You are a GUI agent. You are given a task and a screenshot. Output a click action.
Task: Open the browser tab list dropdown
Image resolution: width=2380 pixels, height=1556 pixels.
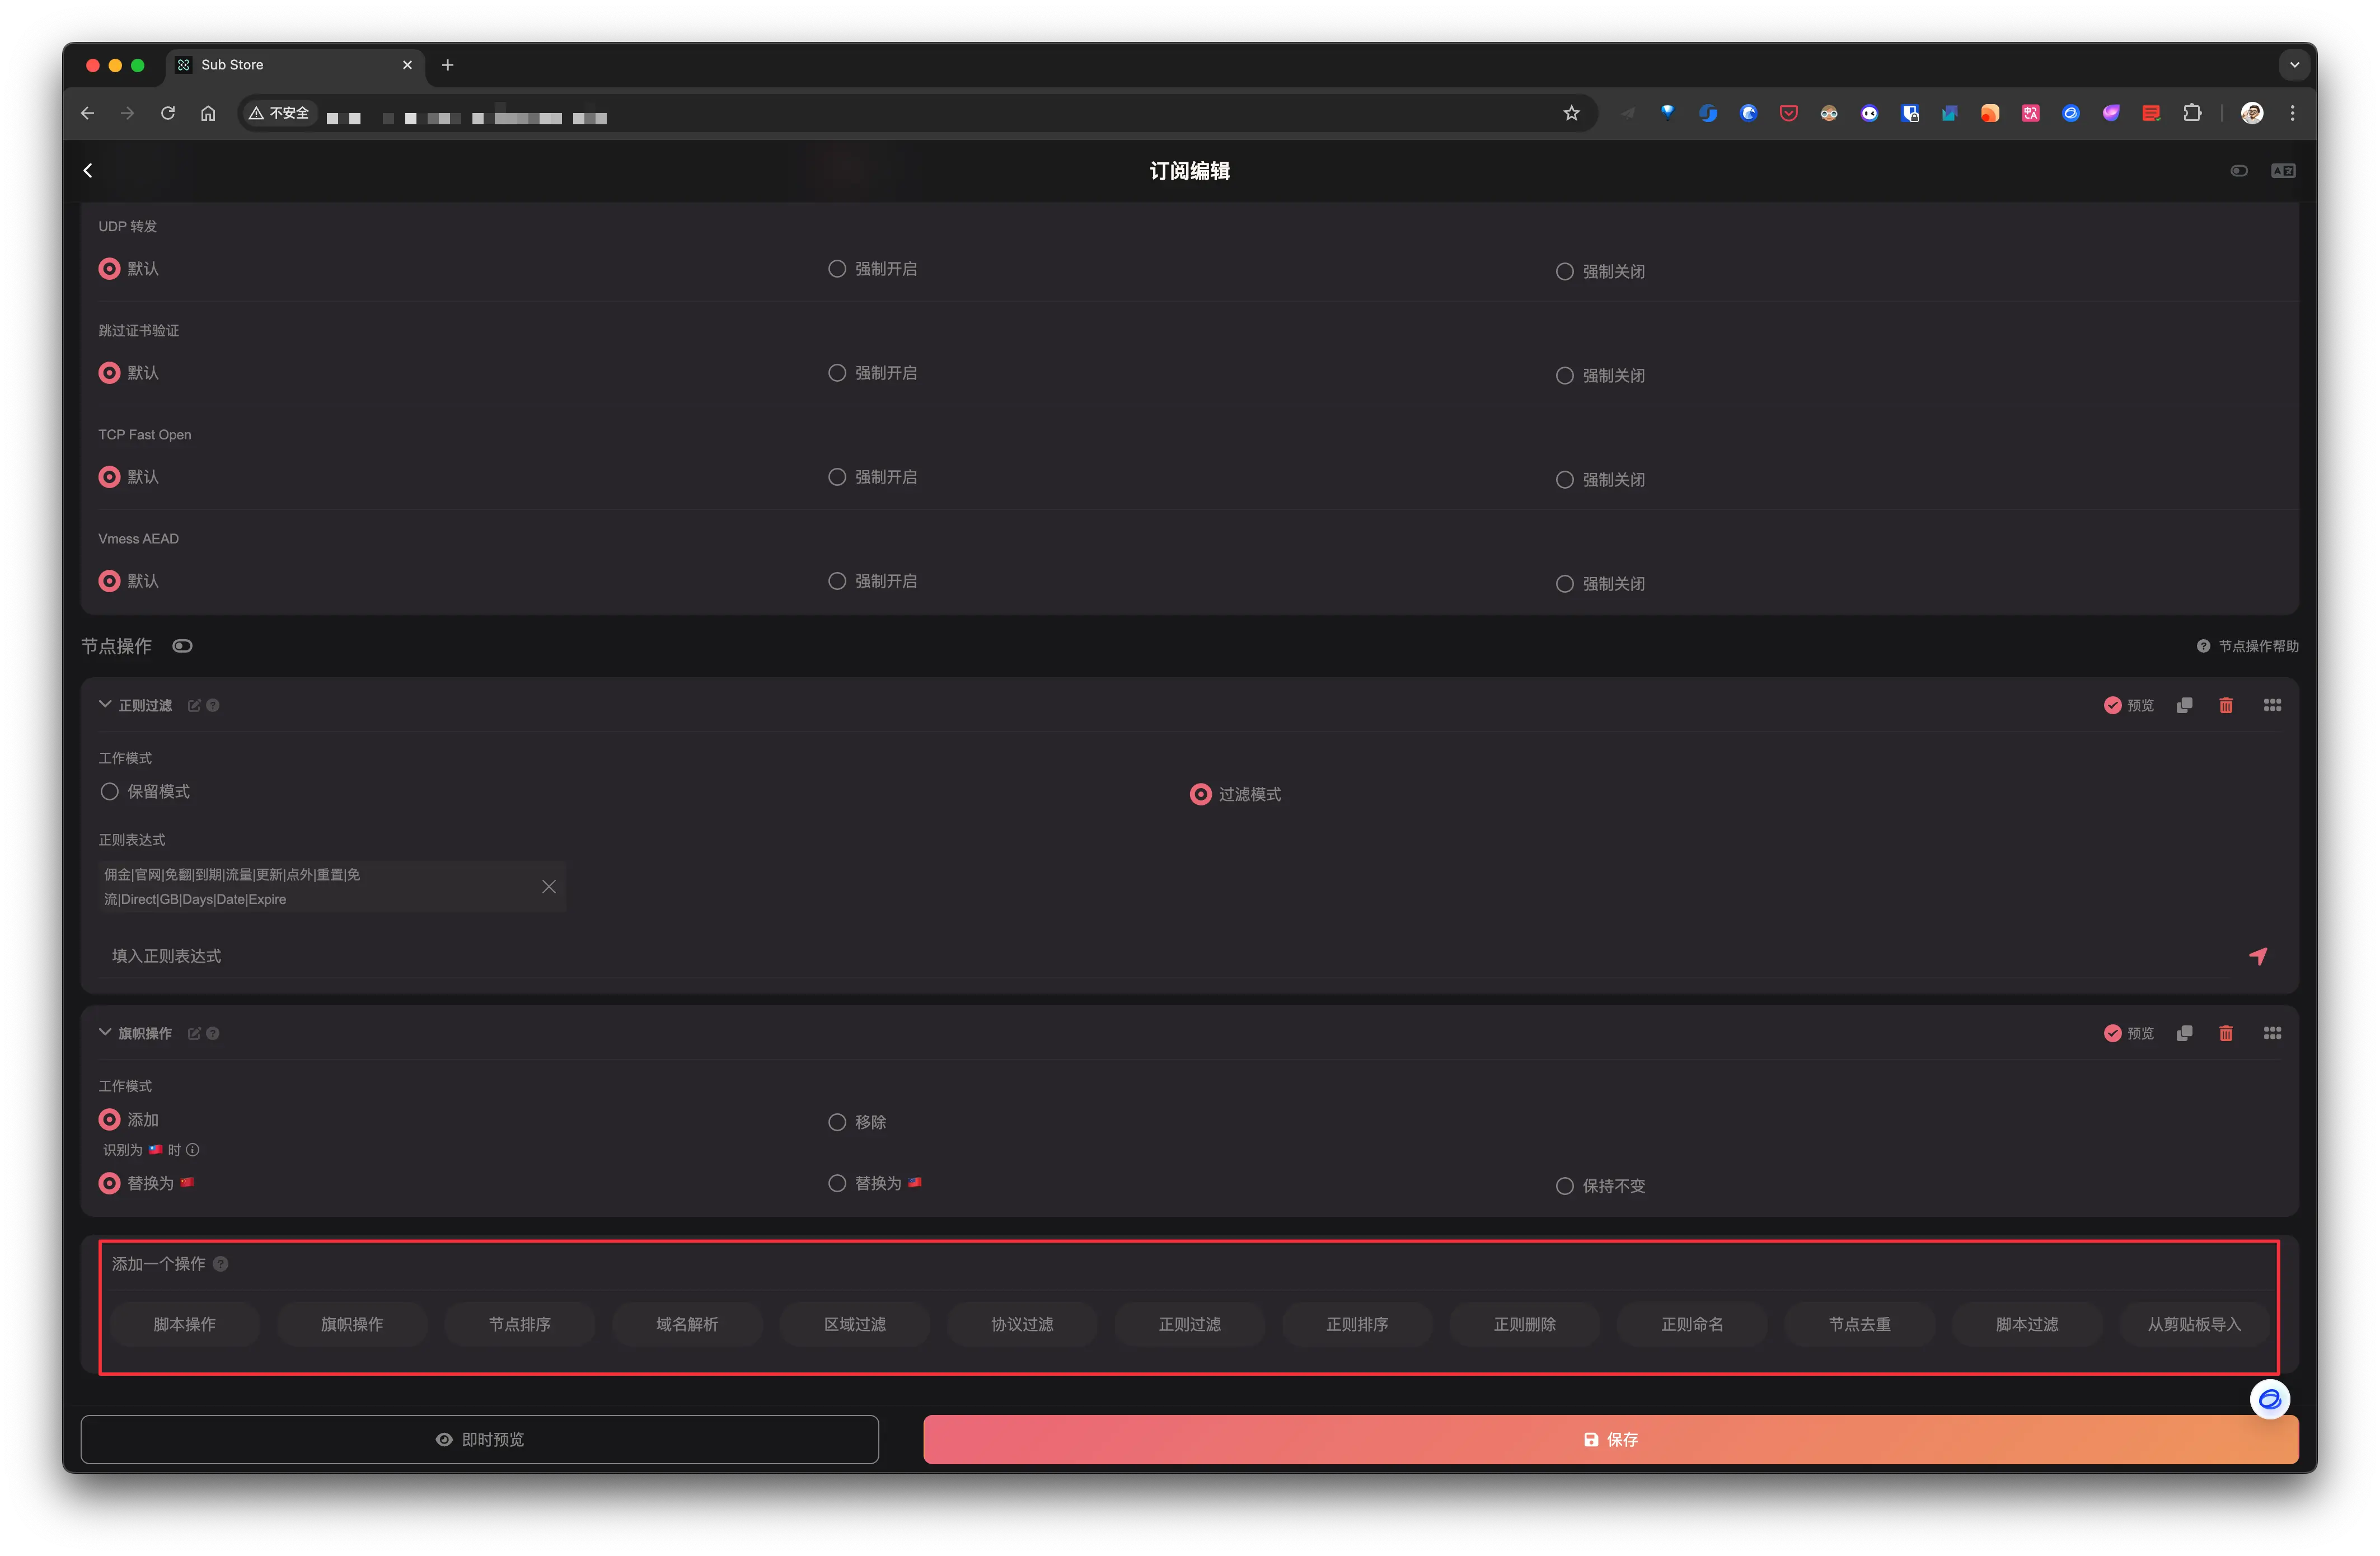(2294, 65)
